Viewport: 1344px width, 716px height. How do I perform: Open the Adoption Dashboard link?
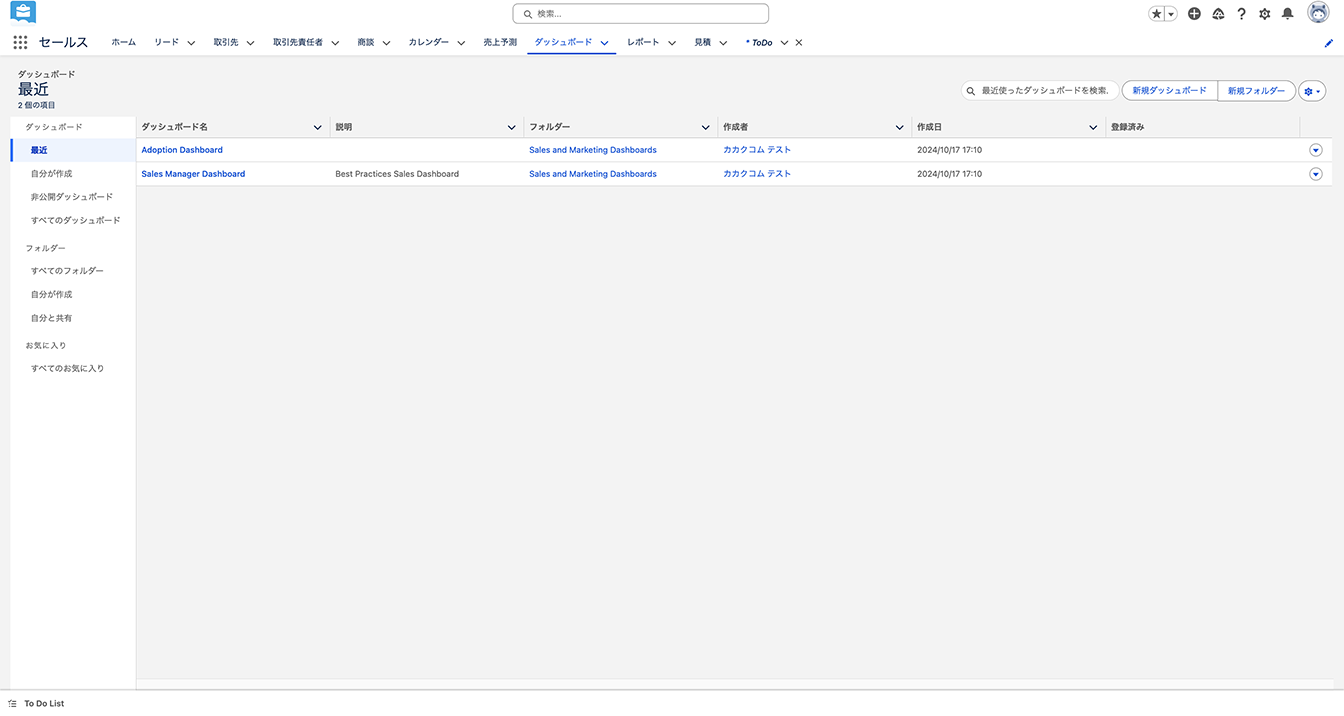click(182, 150)
